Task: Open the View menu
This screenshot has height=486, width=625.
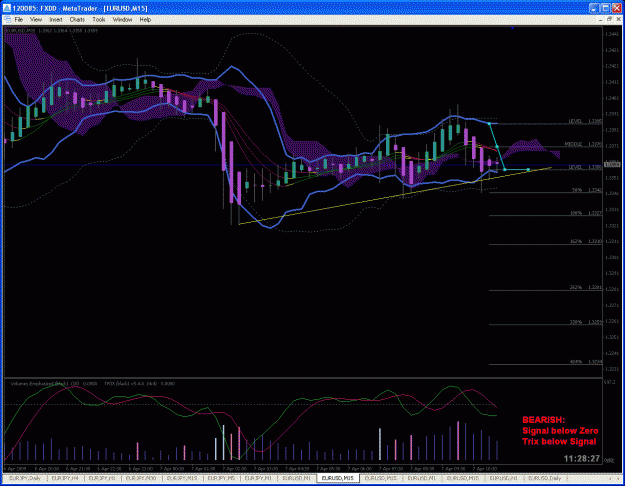Action: [36, 20]
